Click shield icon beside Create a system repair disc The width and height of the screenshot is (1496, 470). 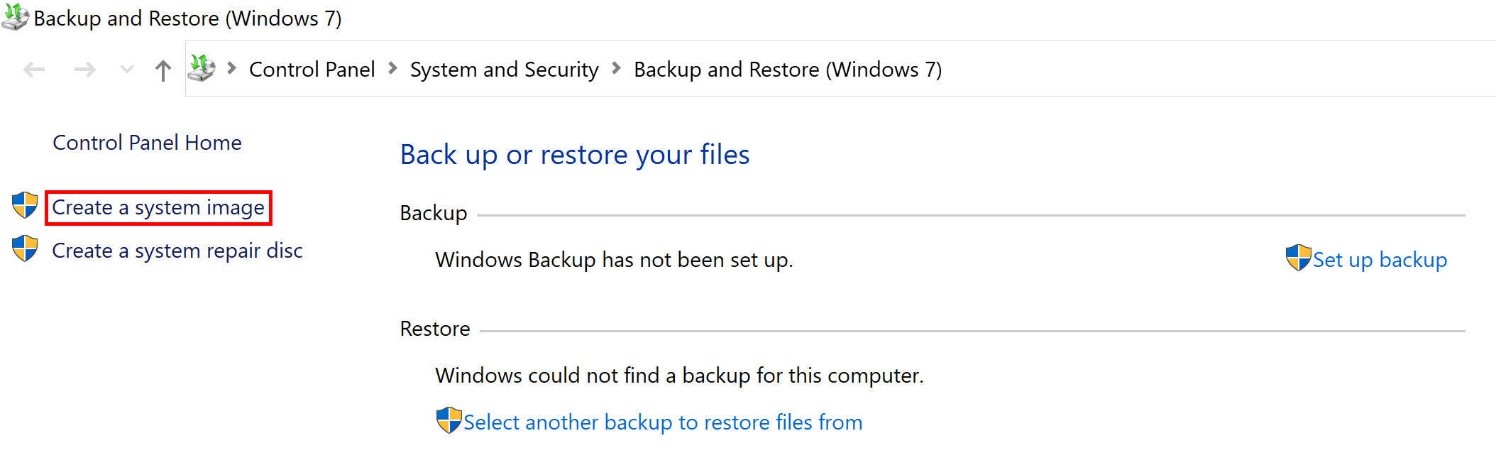pyautogui.click(x=25, y=248)
